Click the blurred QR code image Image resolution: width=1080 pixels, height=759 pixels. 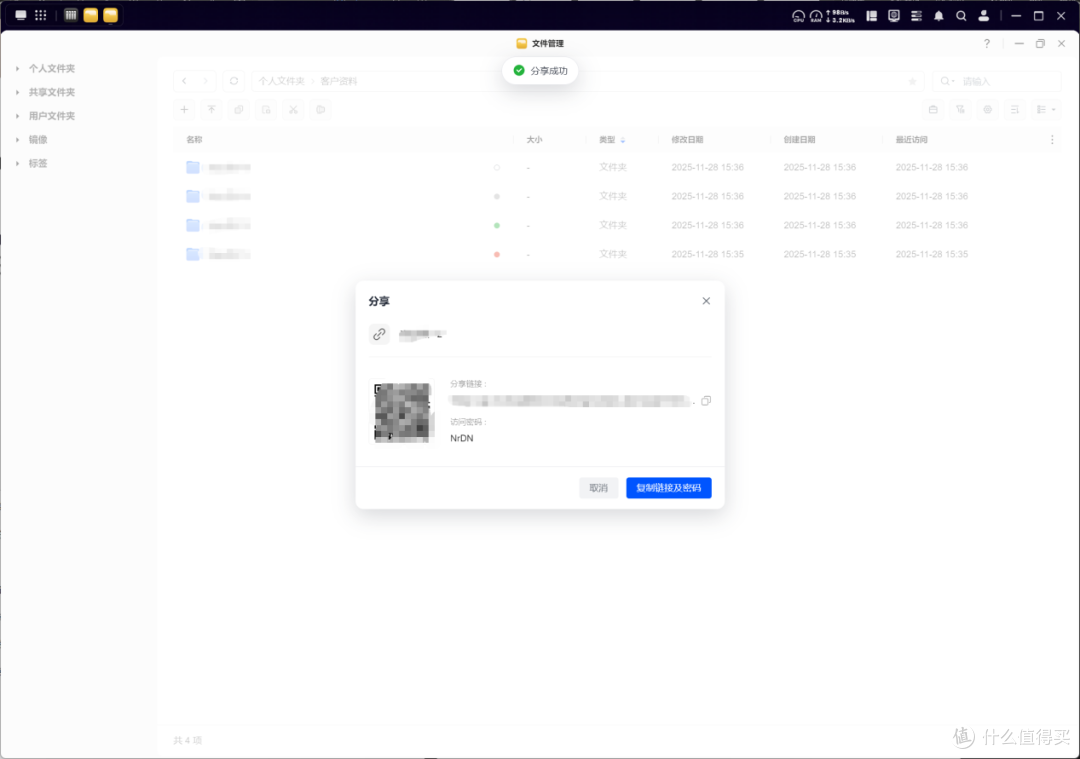point(402,412)
